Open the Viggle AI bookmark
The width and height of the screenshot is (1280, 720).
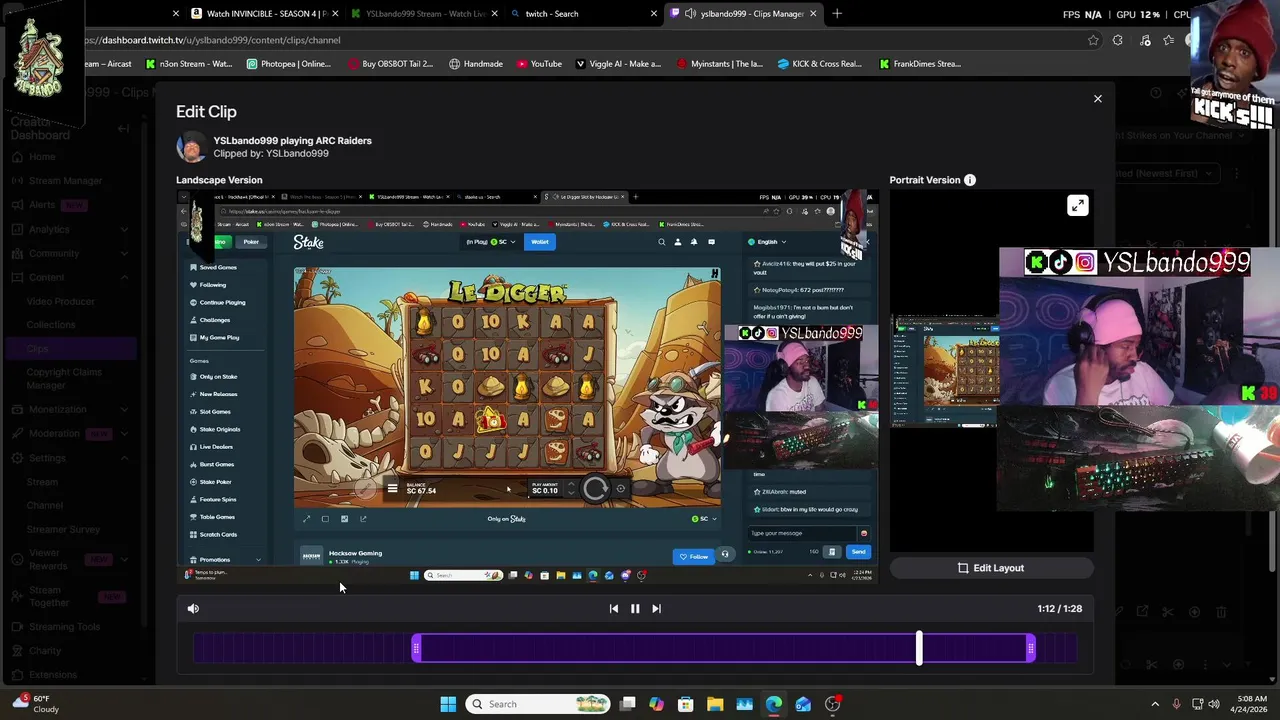[618, 64]
